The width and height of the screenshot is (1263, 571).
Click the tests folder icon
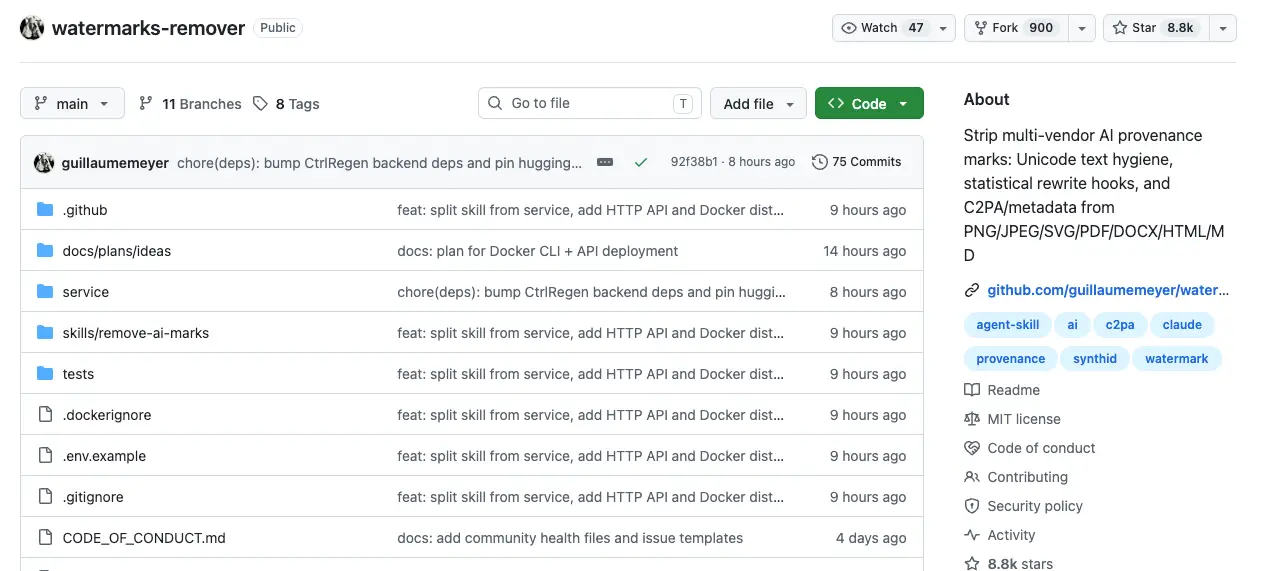click(x=45, y=374)
